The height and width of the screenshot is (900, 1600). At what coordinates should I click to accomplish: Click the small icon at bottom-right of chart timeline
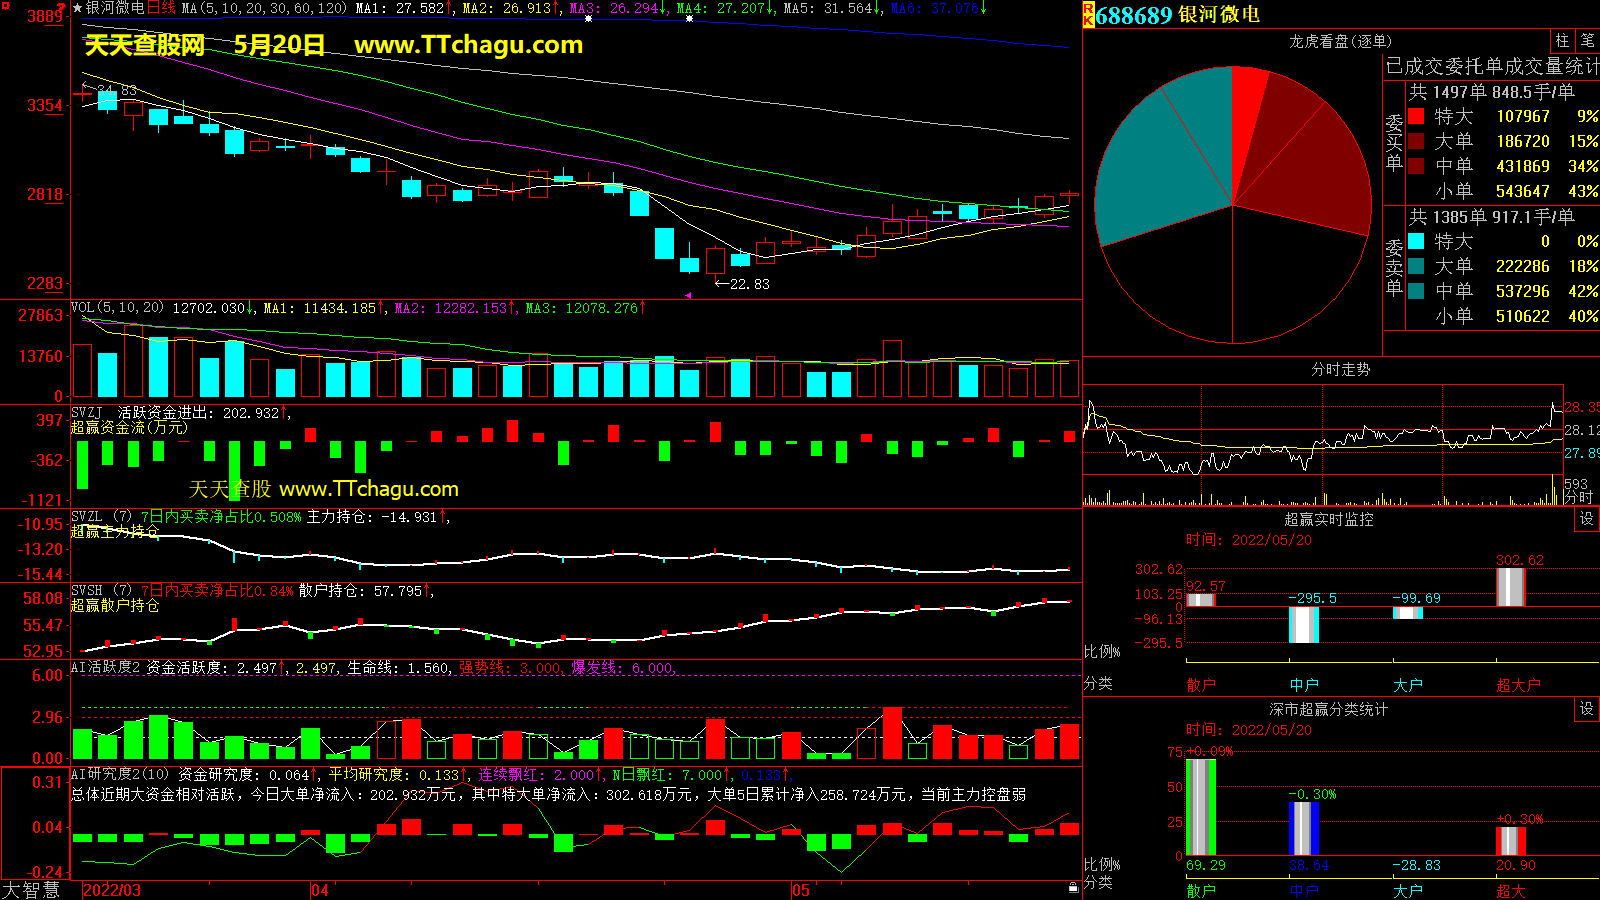coord(1073,888)
